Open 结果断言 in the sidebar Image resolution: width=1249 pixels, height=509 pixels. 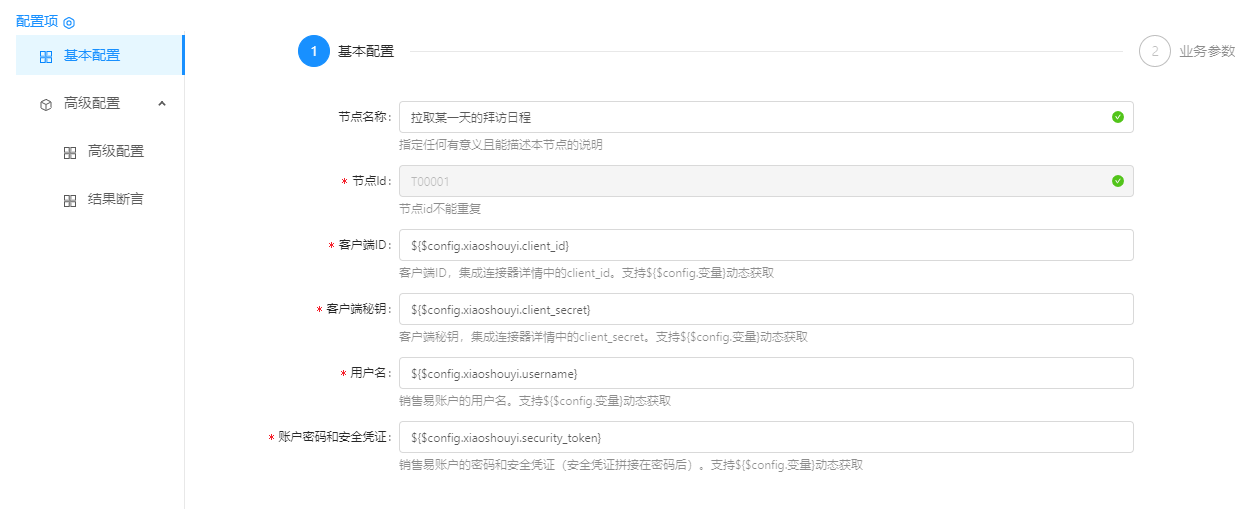tap(116, 200)
